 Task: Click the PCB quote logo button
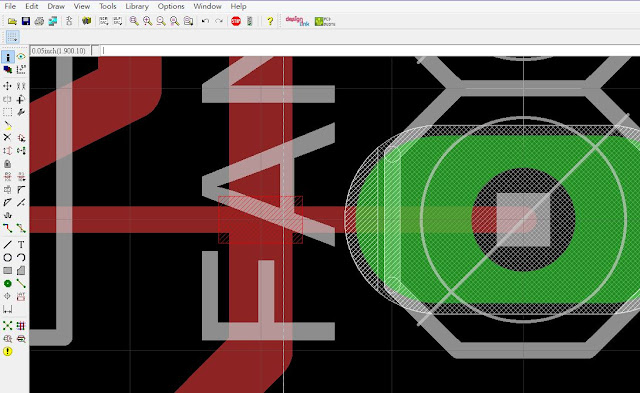pos(325,21)
